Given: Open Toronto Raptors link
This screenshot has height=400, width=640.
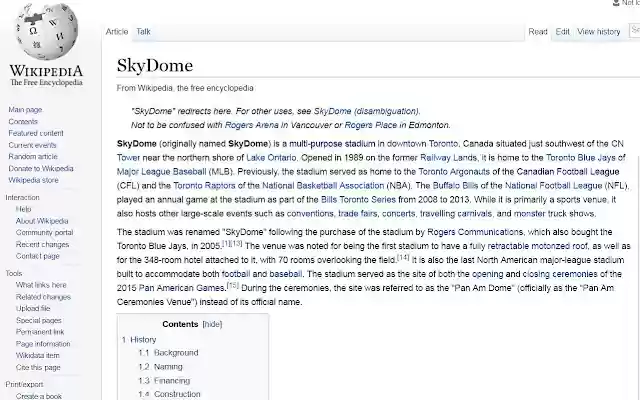Looking at the screenshot, I should (x=204, y=185).
